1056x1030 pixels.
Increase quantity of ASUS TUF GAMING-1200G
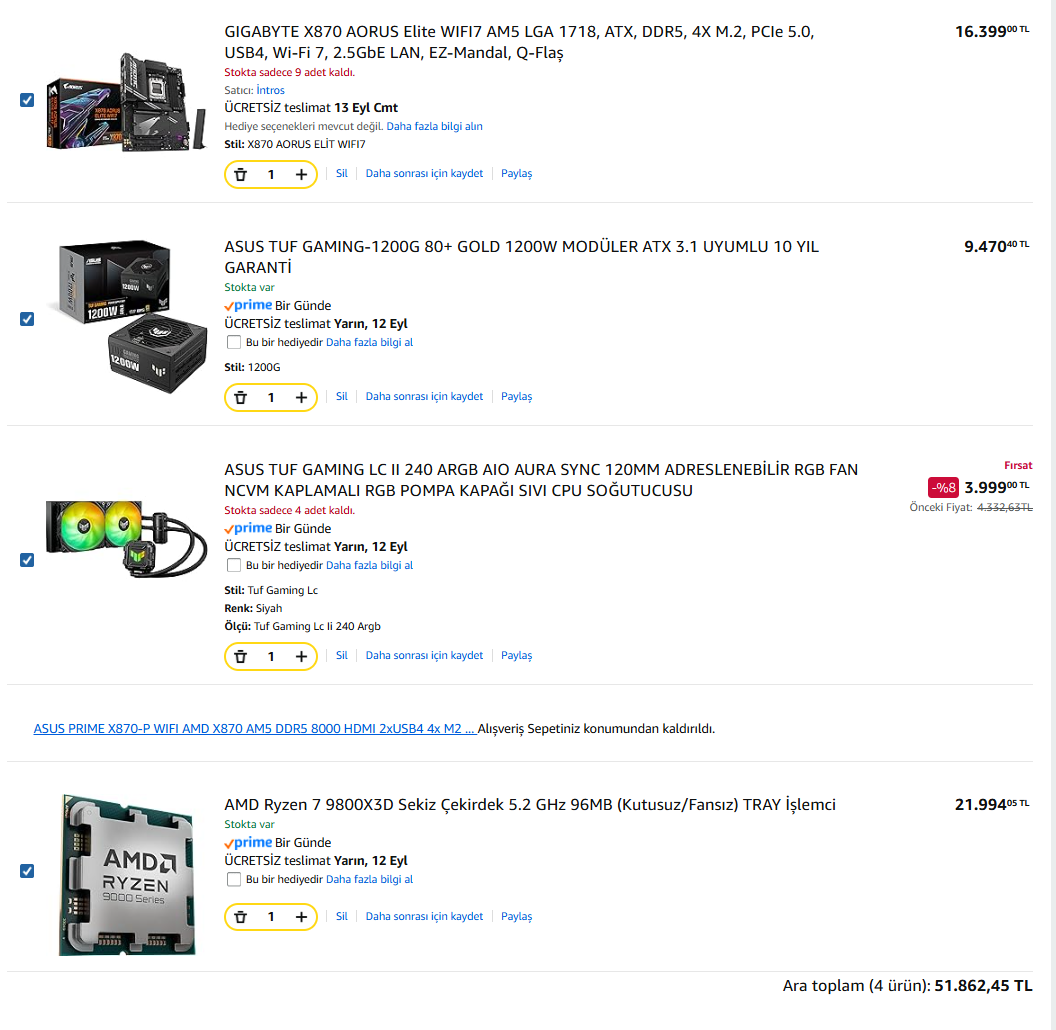301,397
